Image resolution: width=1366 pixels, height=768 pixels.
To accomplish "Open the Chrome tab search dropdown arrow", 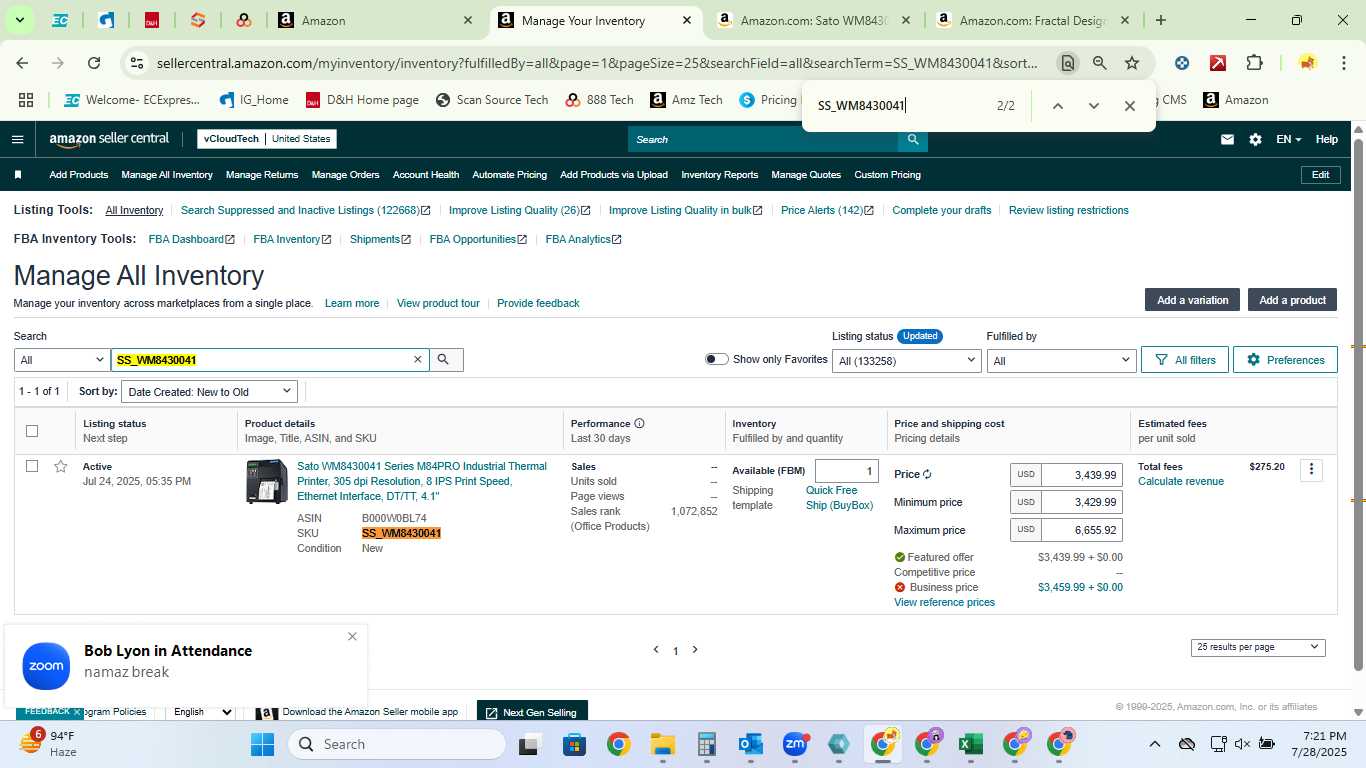I will pos(19,20).
